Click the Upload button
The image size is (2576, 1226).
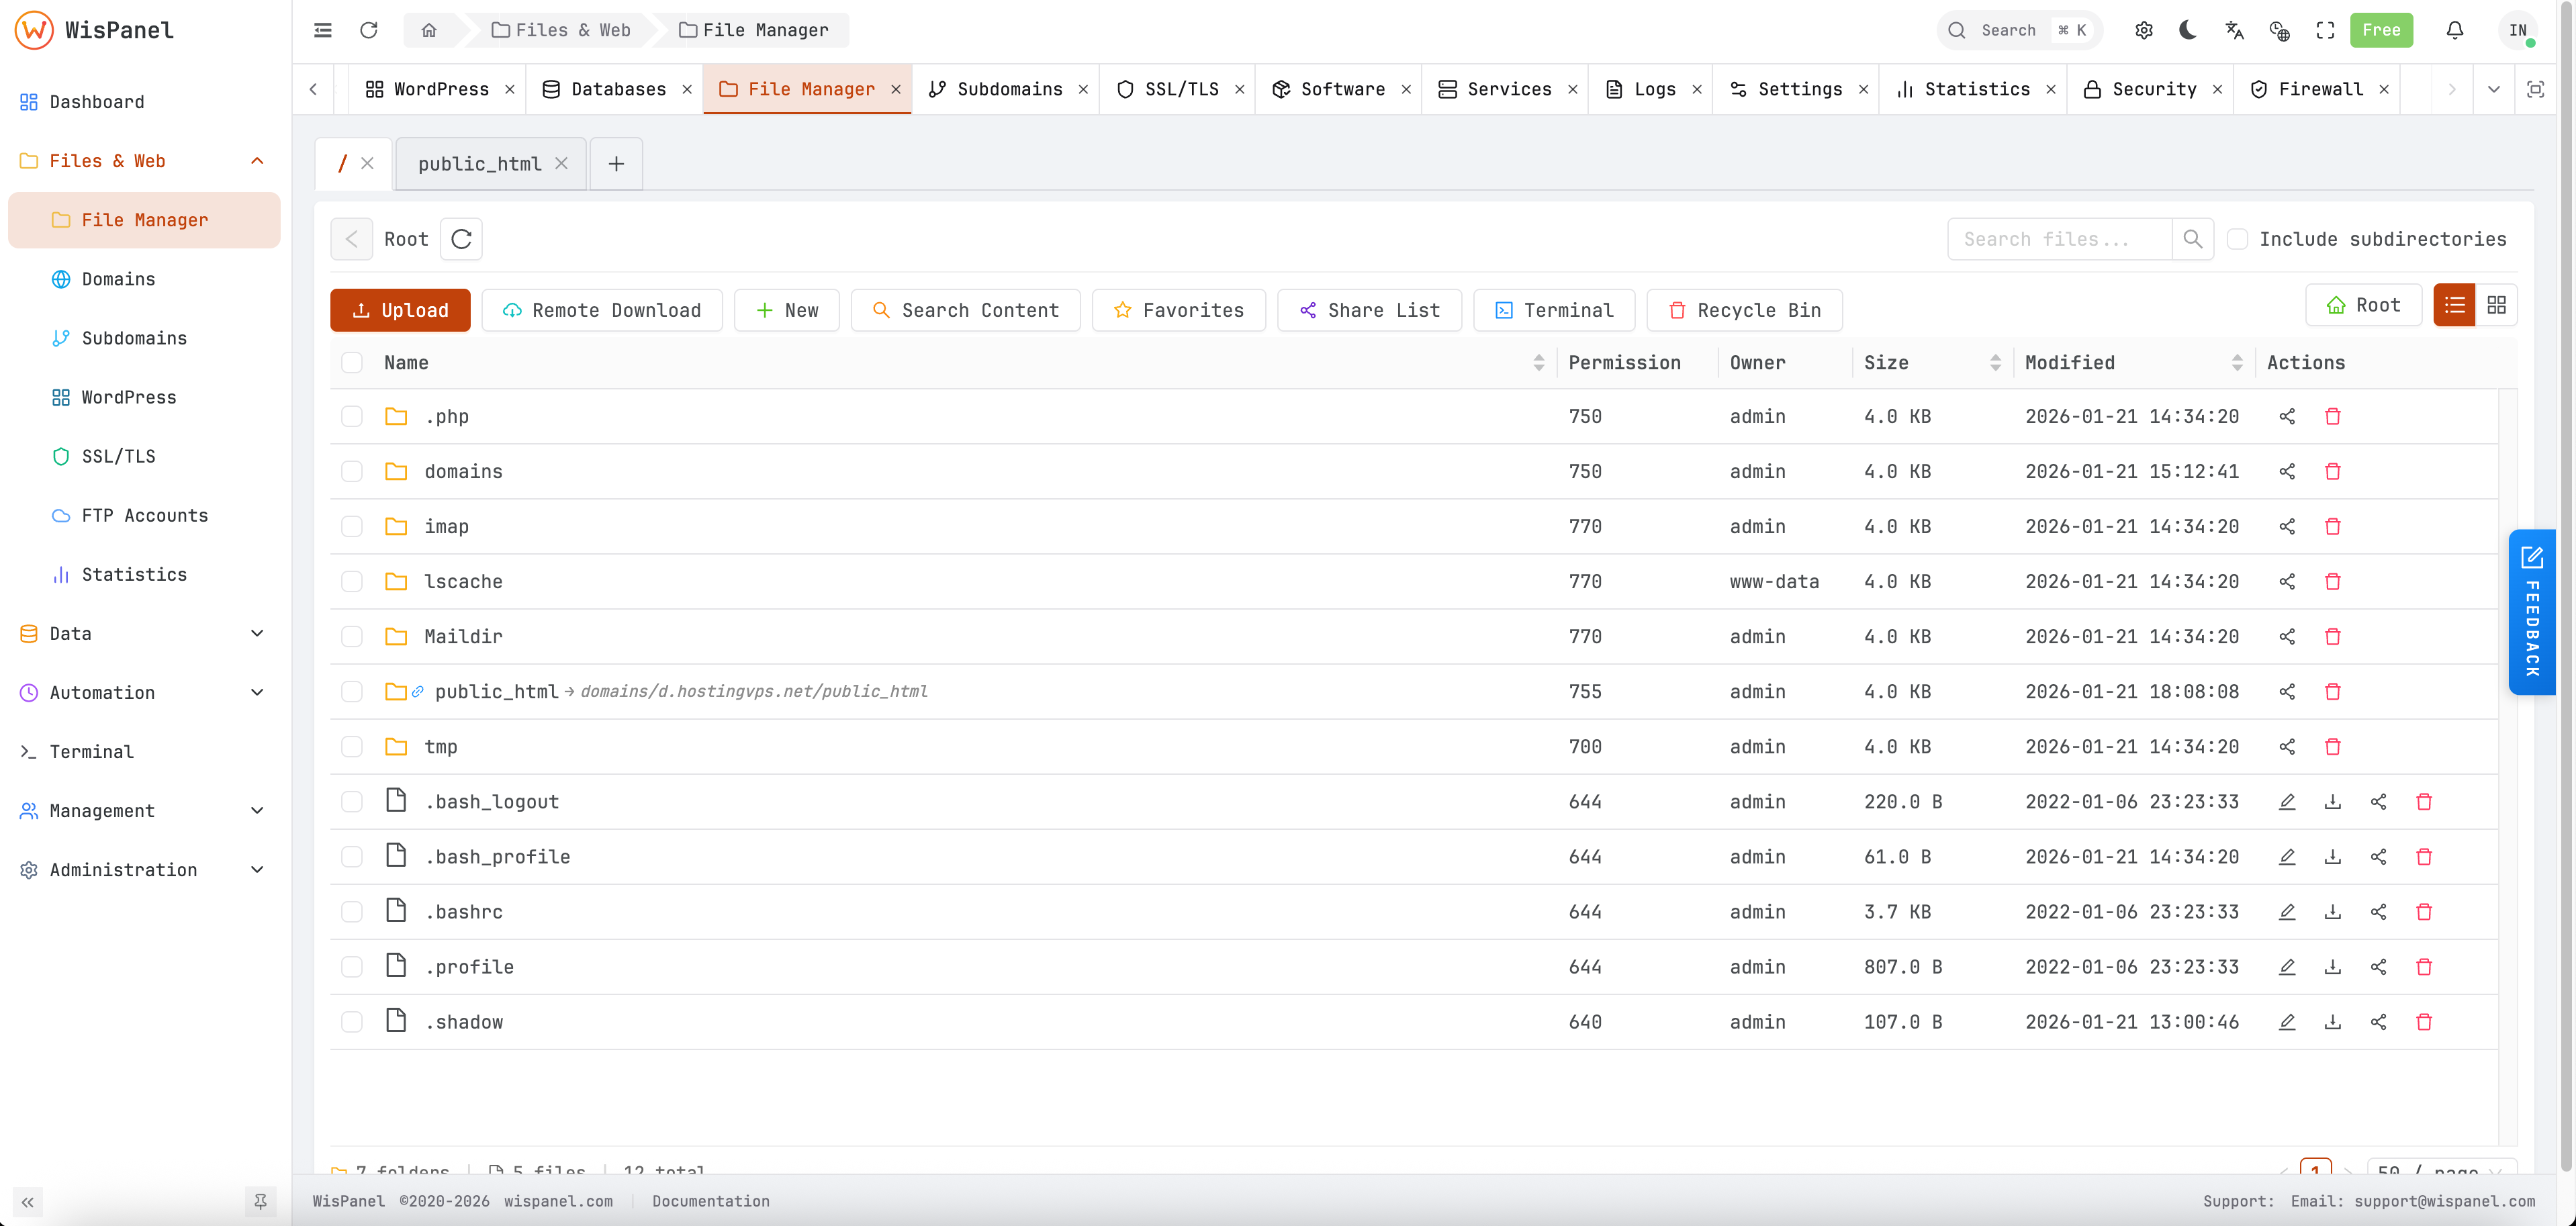tap(399, 310)
